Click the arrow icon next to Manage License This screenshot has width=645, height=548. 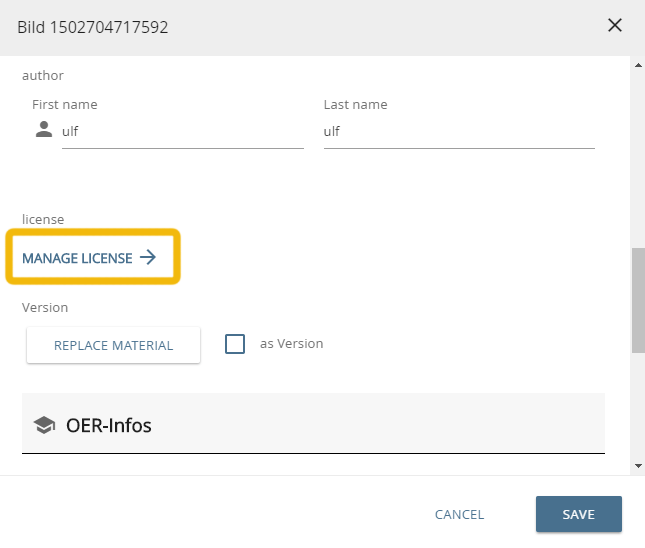pos(148,258)
